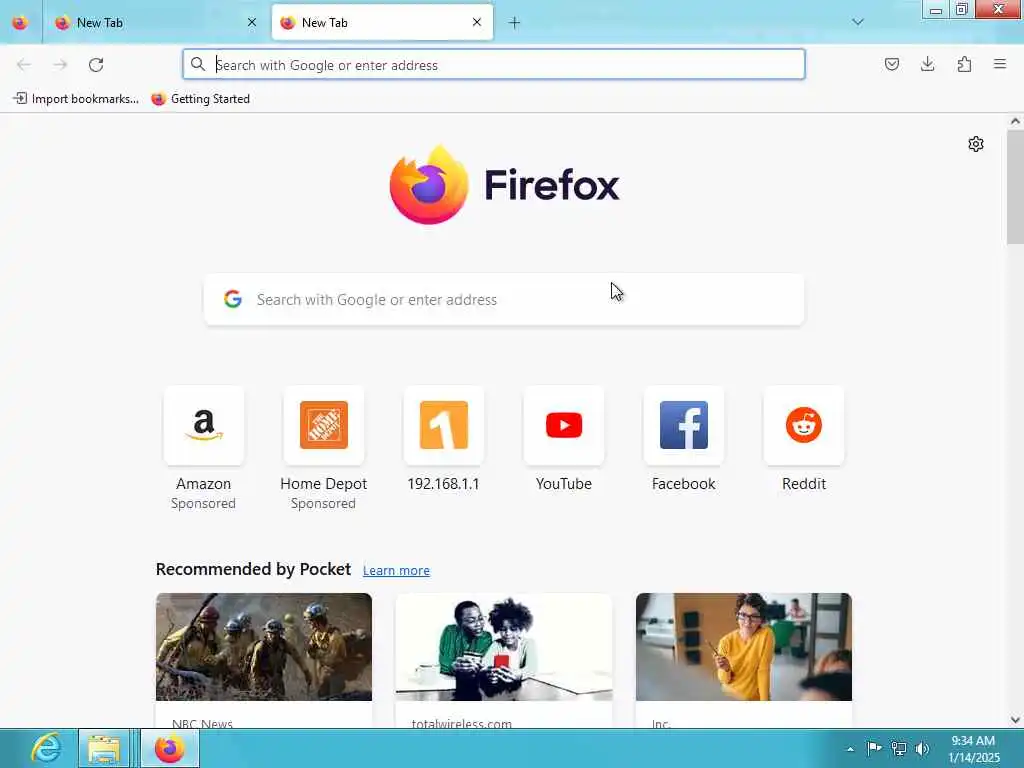Go back one page with back arrow
Image resolution: width=1024 pixels, height=768 pixels.
point(24,65)
